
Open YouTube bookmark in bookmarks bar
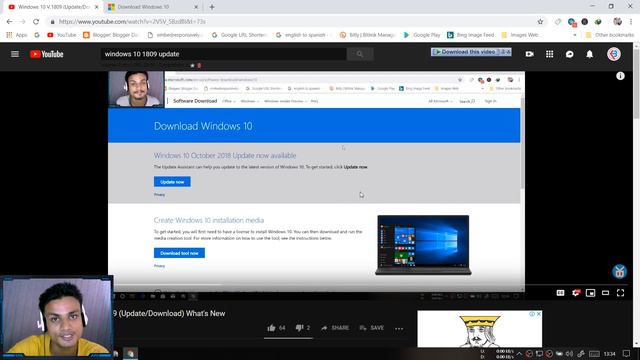[x=62, y=35]
